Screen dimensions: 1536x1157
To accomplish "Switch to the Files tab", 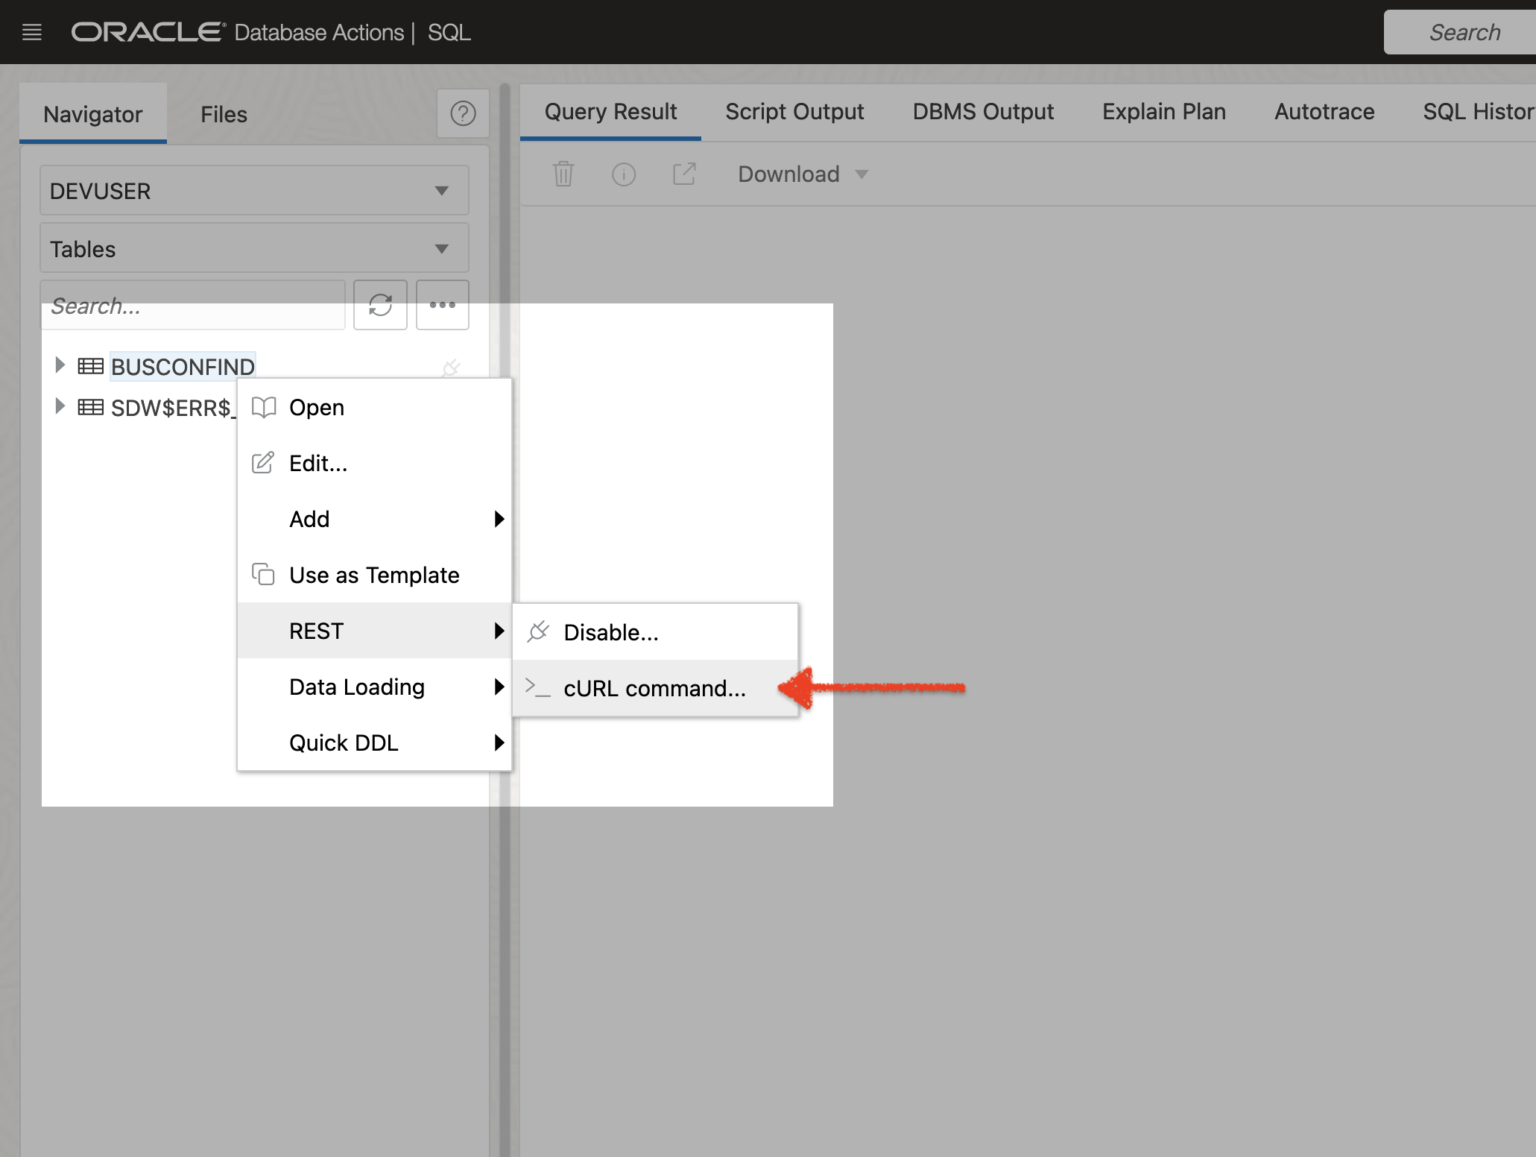I will click(x=223, y=115).
